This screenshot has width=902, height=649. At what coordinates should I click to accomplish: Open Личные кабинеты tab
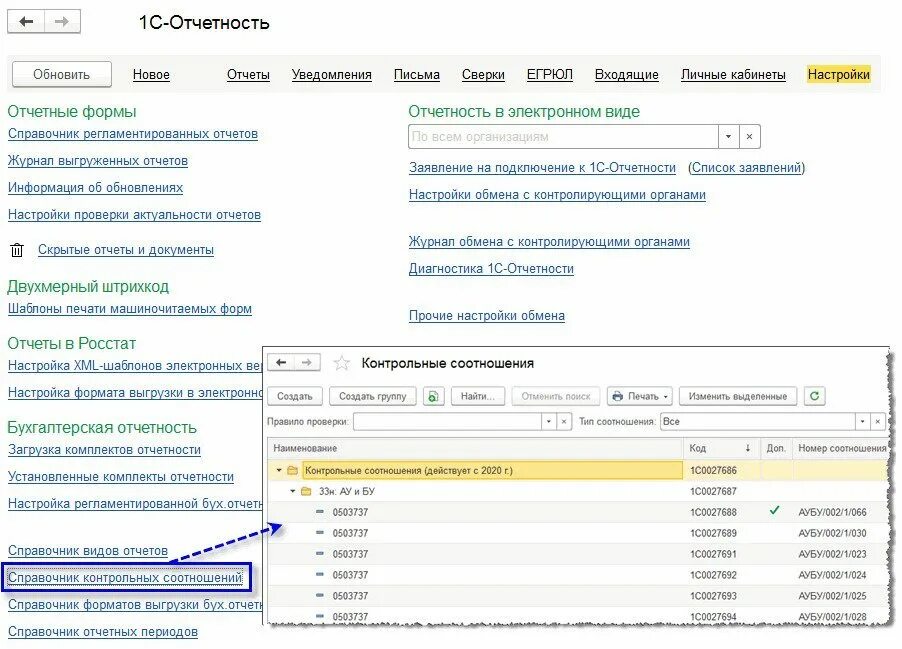click(x=733, y=75)
